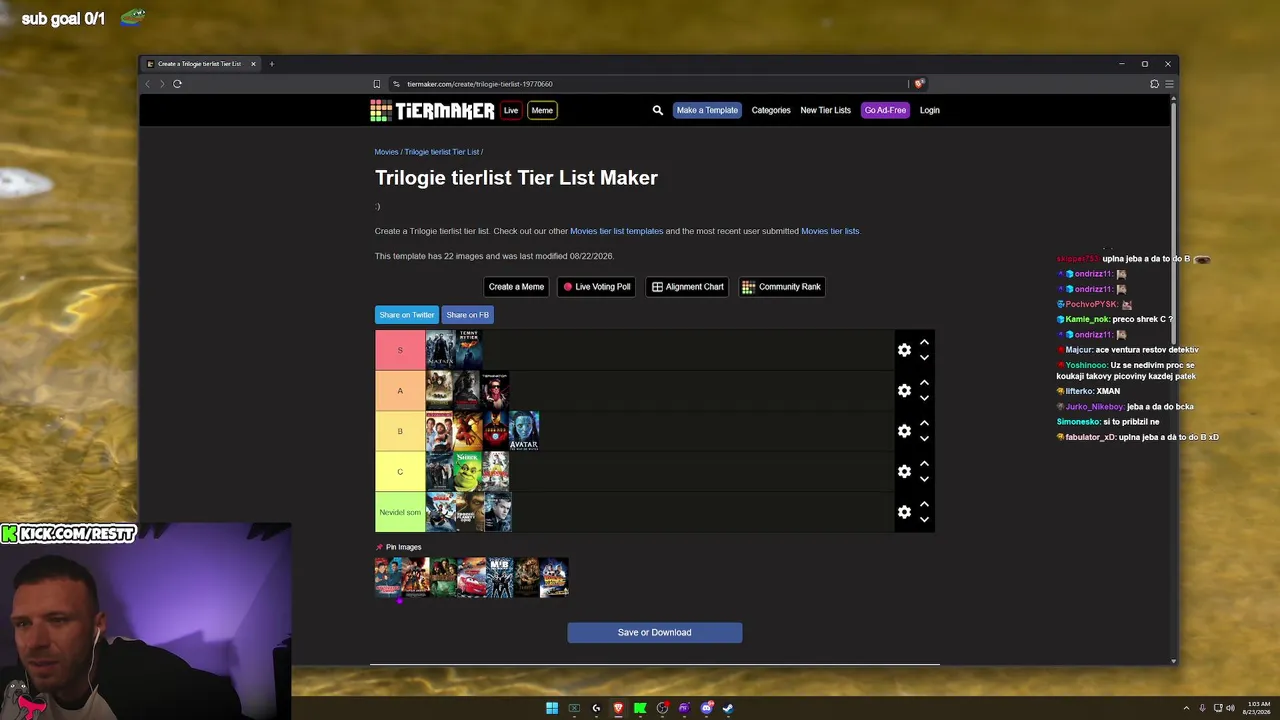1280x720 pixels.
Task: Click the green Nevidel som tier label
Action: (x=400, y=512)
